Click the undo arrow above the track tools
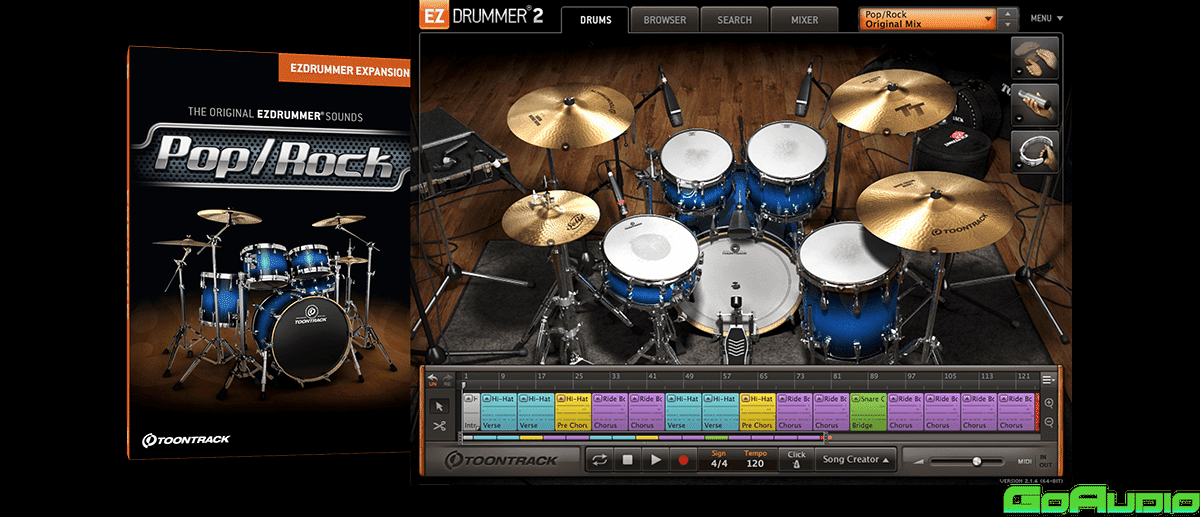This screenshot has height=517, width=1200. pos(433,380)
